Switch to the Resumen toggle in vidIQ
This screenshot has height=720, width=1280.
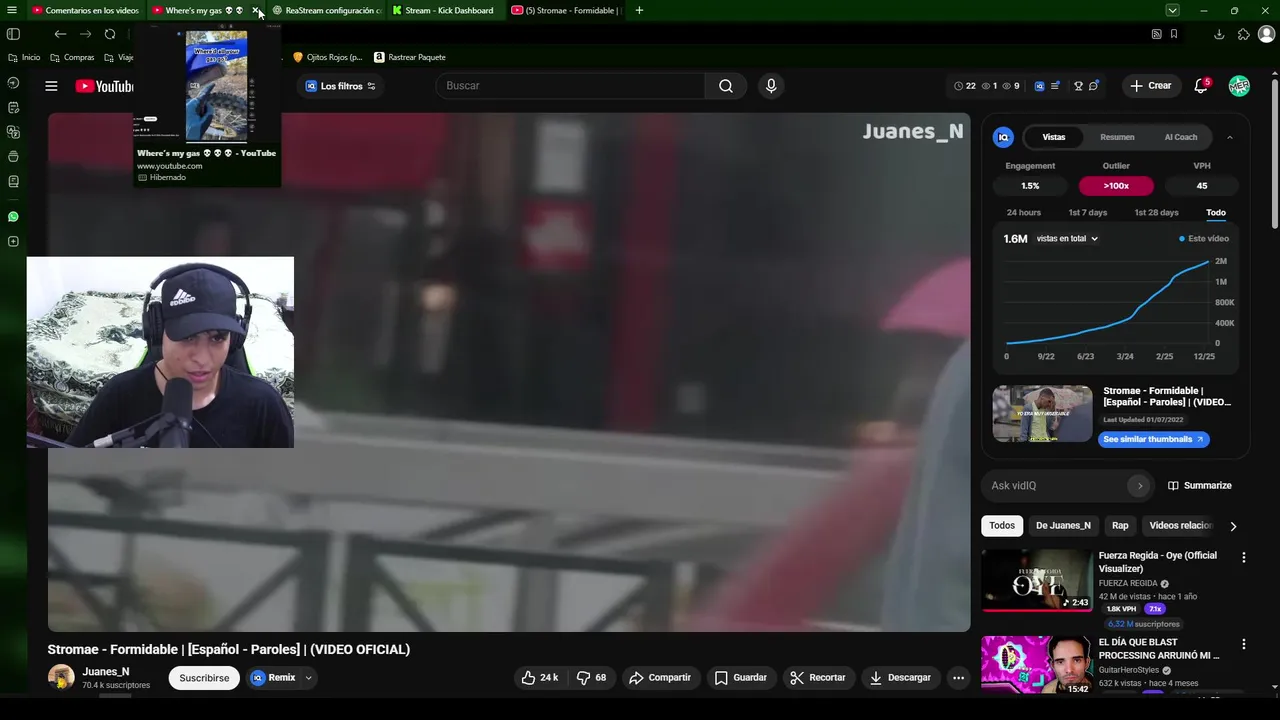(1117, 137)
